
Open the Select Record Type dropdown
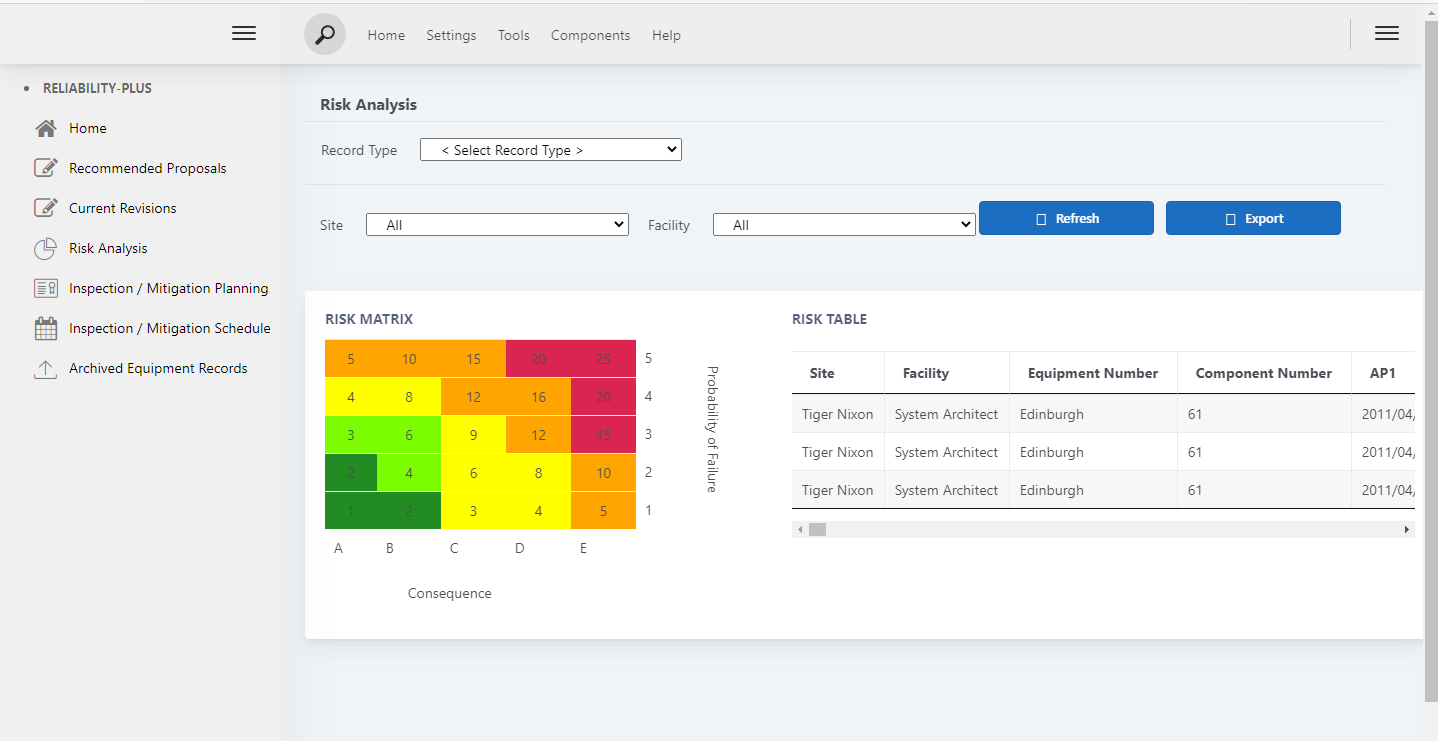point(550,150)
